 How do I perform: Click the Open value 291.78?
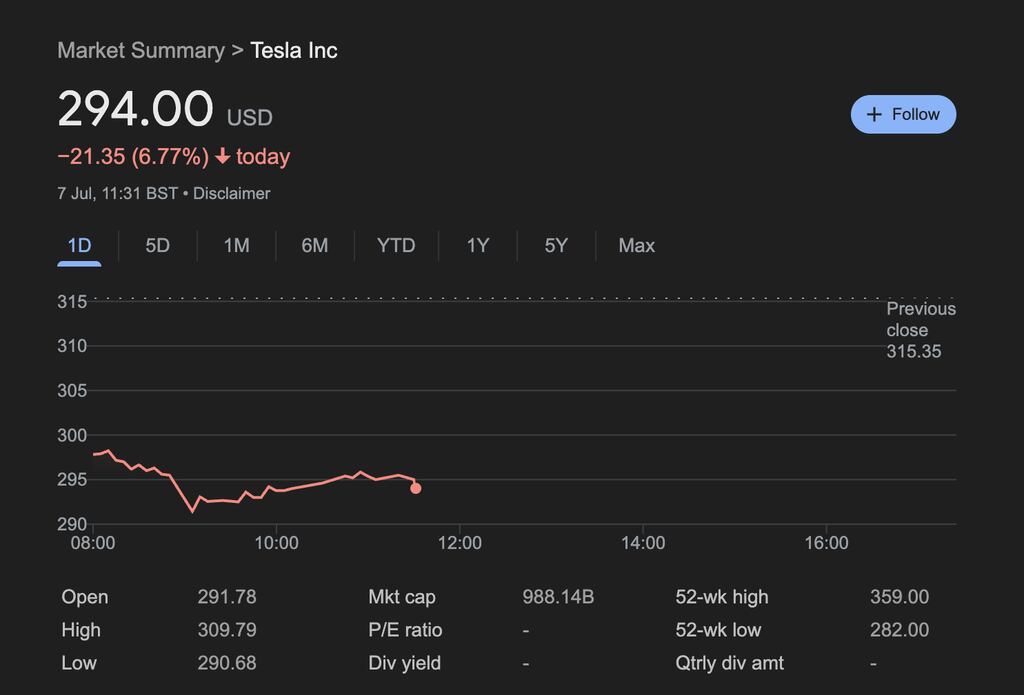(227, 597)
